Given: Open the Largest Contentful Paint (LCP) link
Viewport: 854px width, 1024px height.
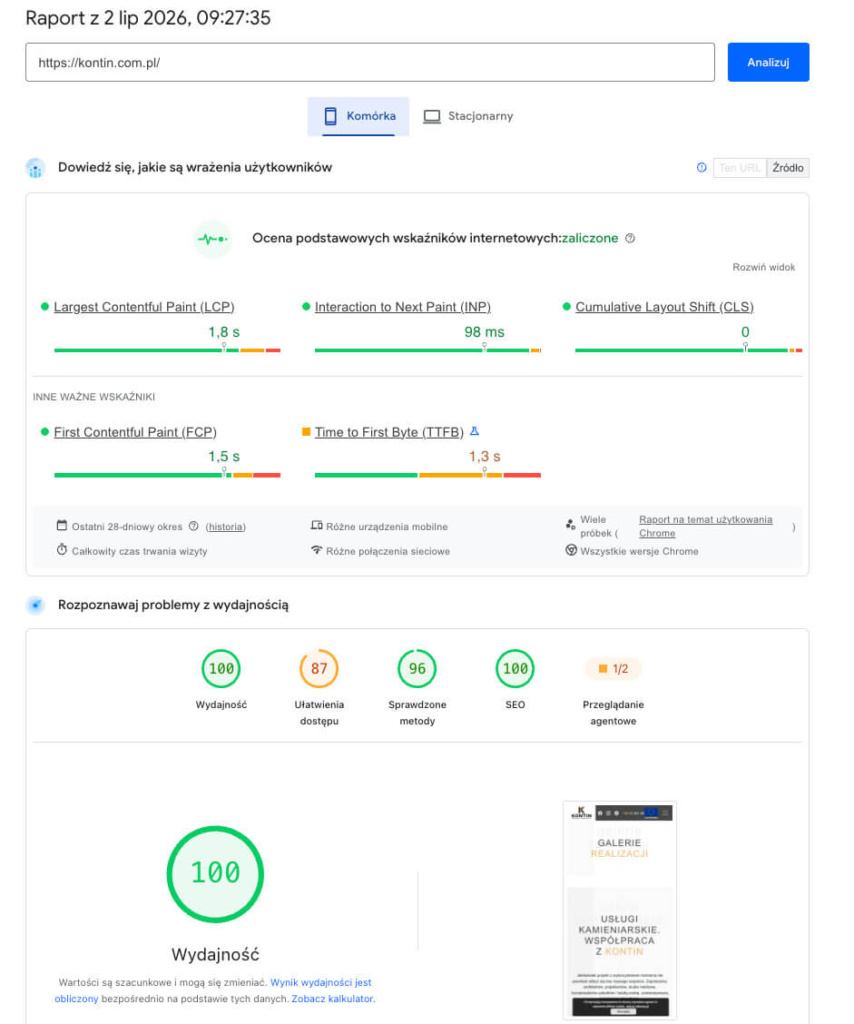Looking at the screenshot, I should pyautogui.click(x=144, y=307).
